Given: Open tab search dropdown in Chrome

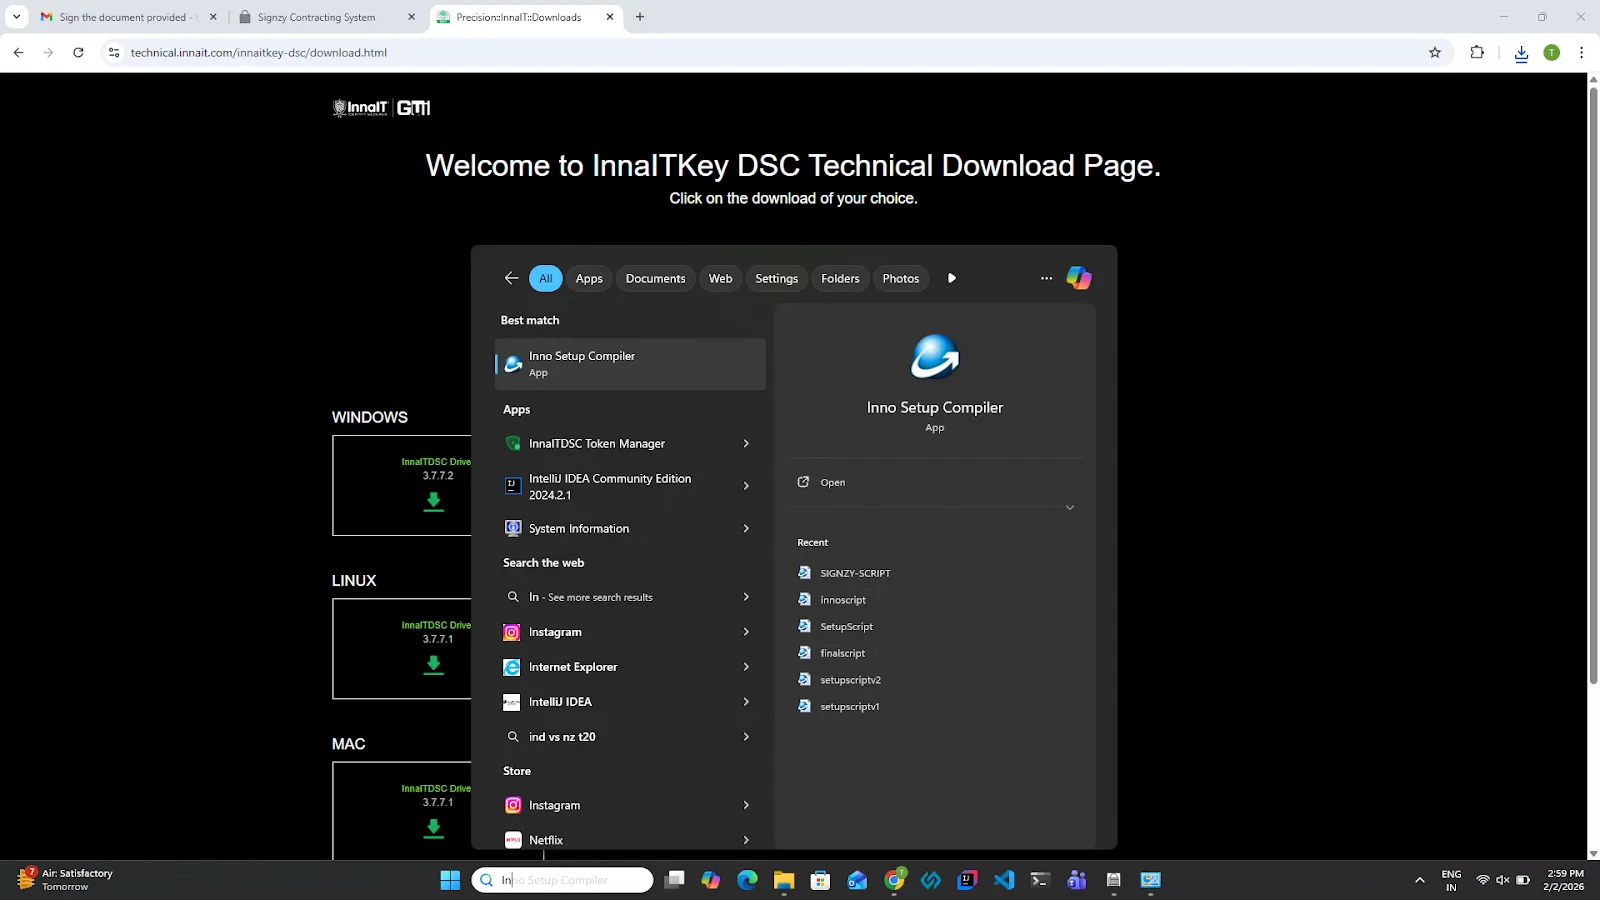Looking at the screenshot, I should (16, 17).
